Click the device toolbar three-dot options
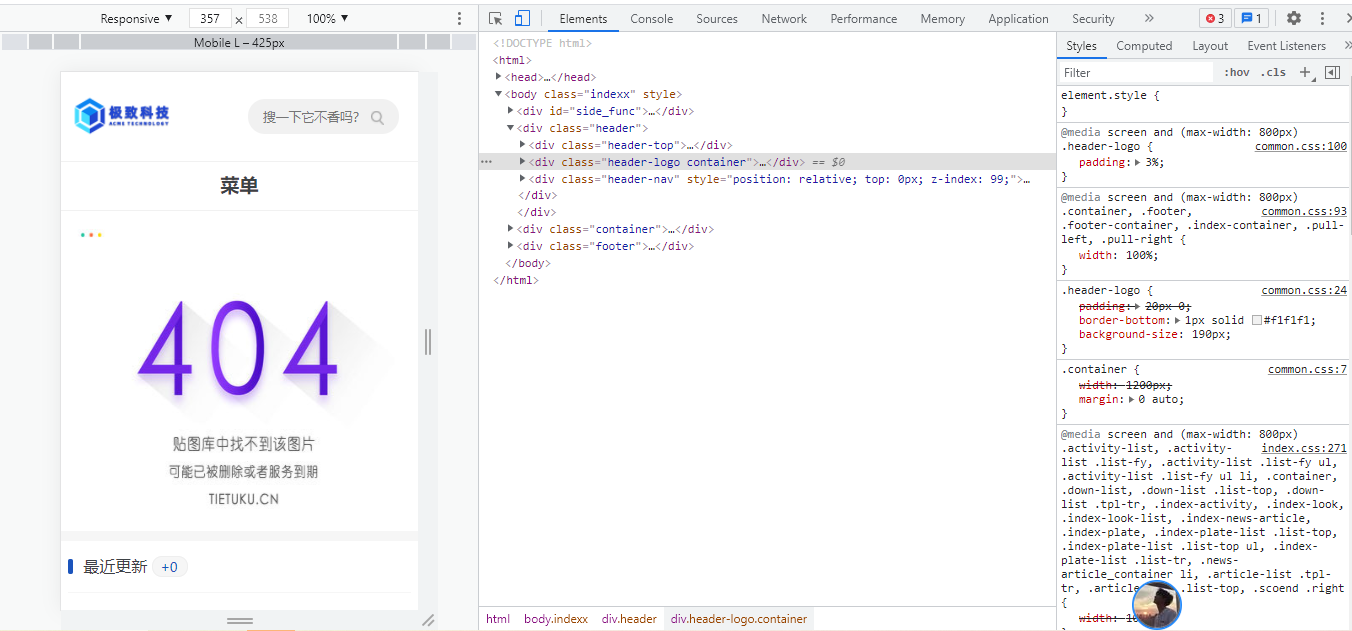This screenshot has height=631, width=1352. tap(460, 18)
